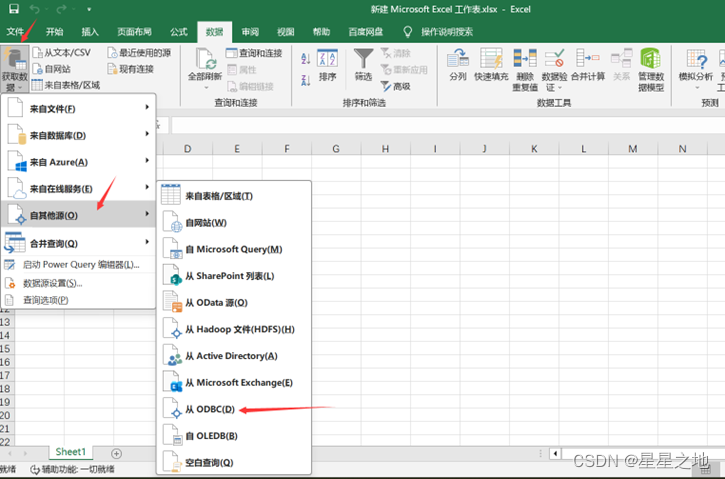The image size is (725, 479).
Task: Open the 文件 menu tab
Action: point(15,31)
